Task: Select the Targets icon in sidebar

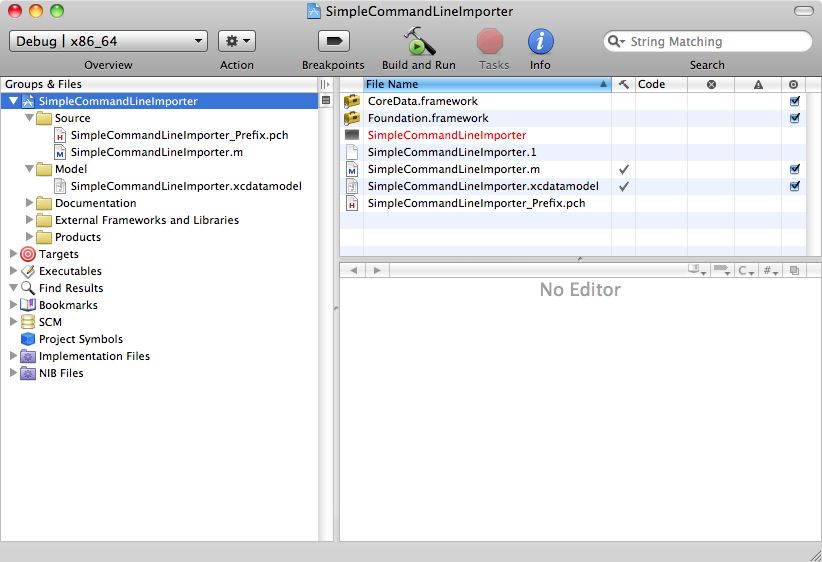Action: click(28, 254)
